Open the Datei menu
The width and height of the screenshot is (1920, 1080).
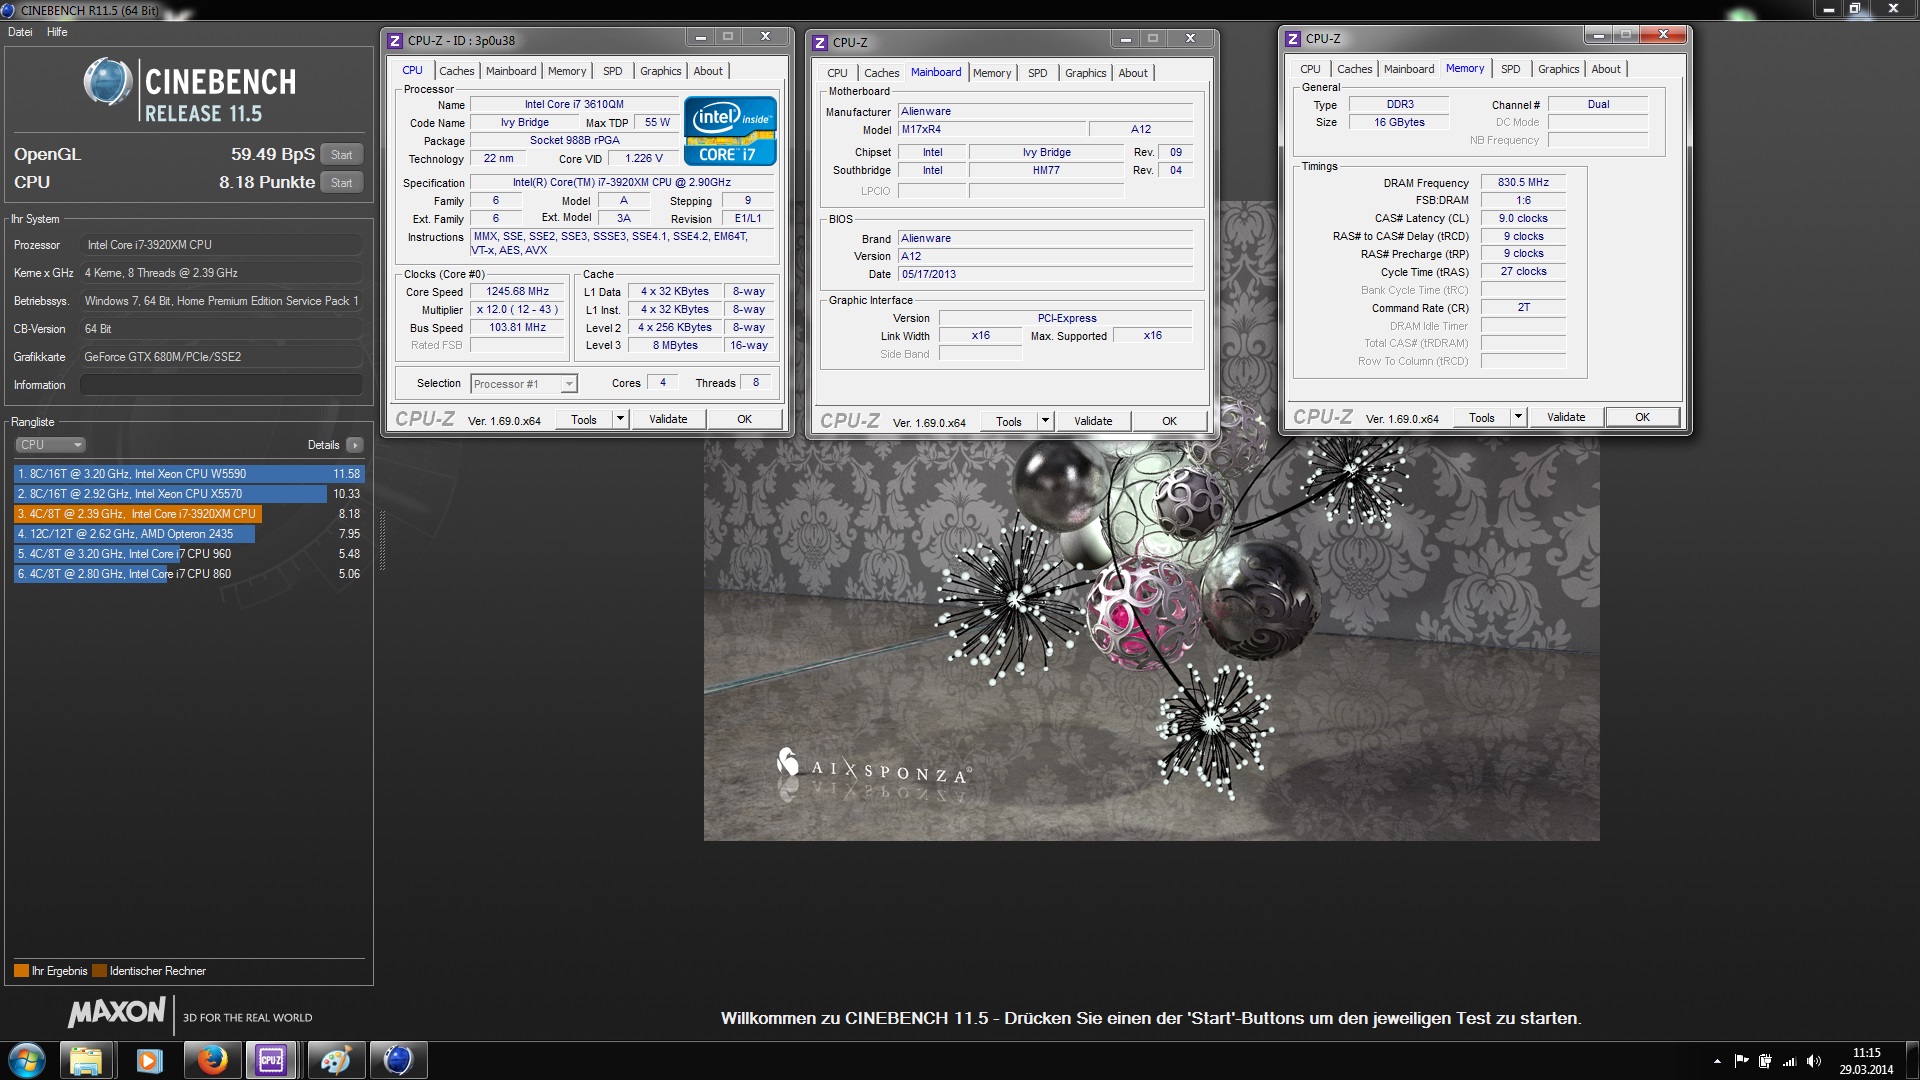click(x=20, y=32)
